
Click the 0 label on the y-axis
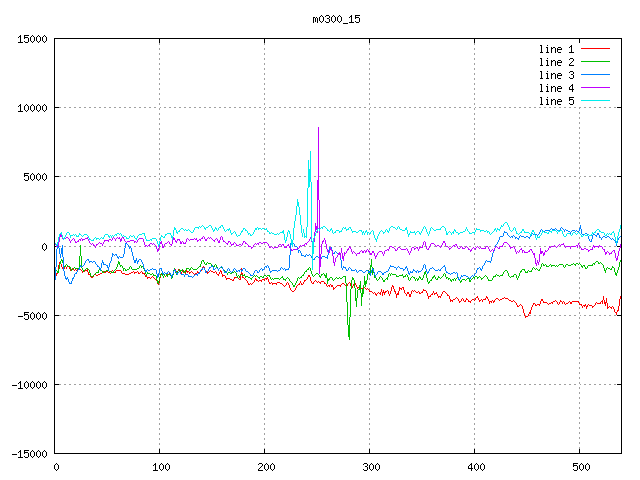tap(45, 246)
